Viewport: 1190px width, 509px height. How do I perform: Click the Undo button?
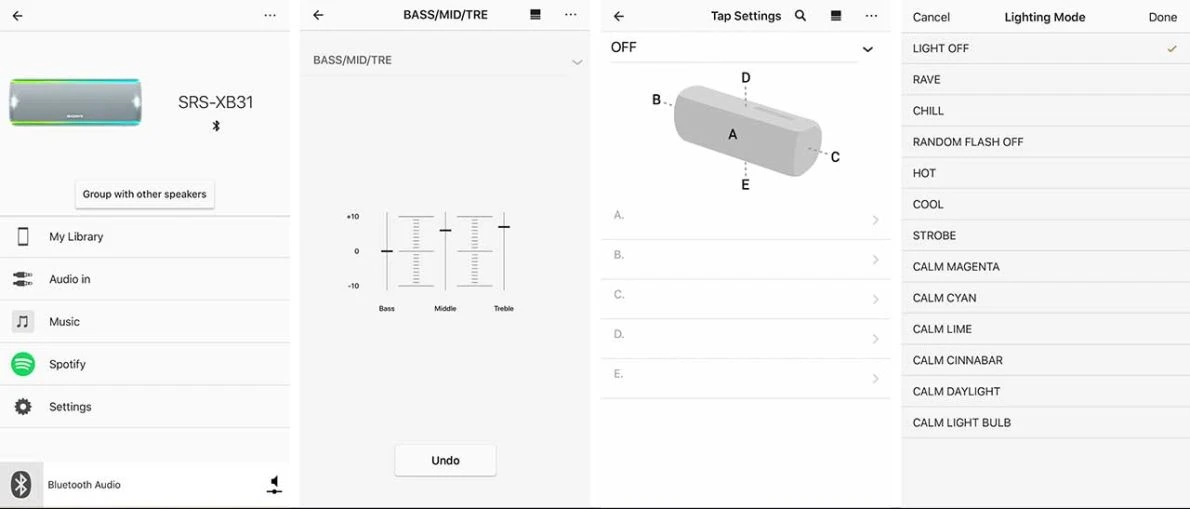445,460
